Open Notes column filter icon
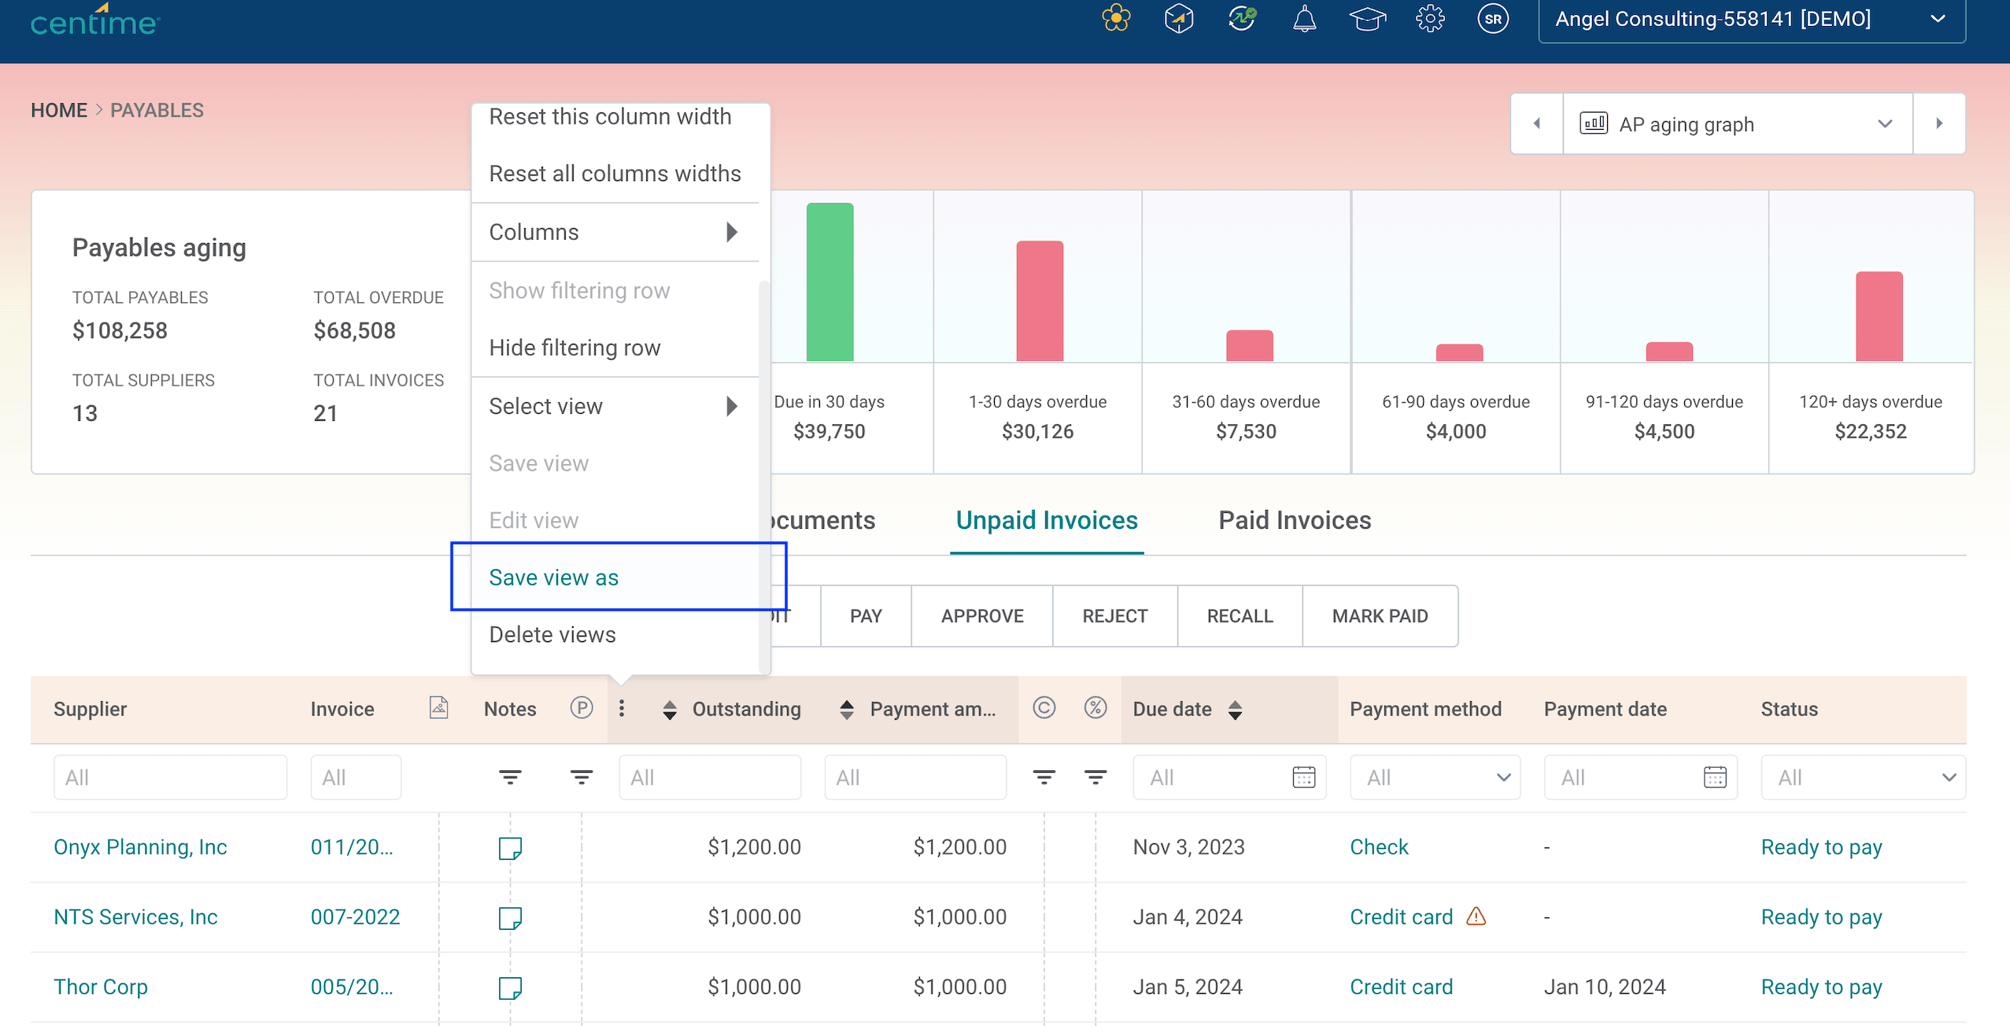This screenshot has width=2010, height=1026. (510, 777)
